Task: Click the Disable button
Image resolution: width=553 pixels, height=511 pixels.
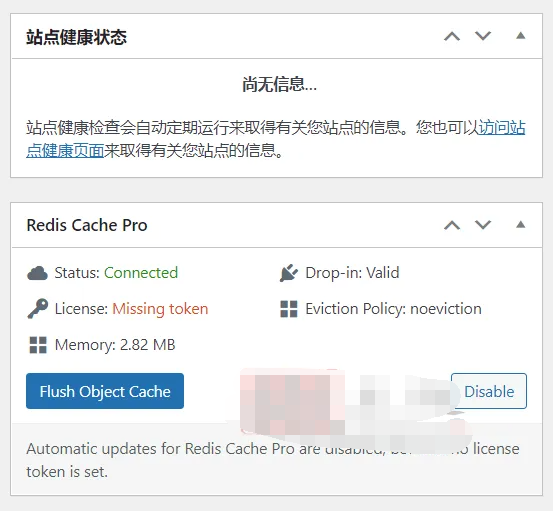Action: (x=489, y=391)
